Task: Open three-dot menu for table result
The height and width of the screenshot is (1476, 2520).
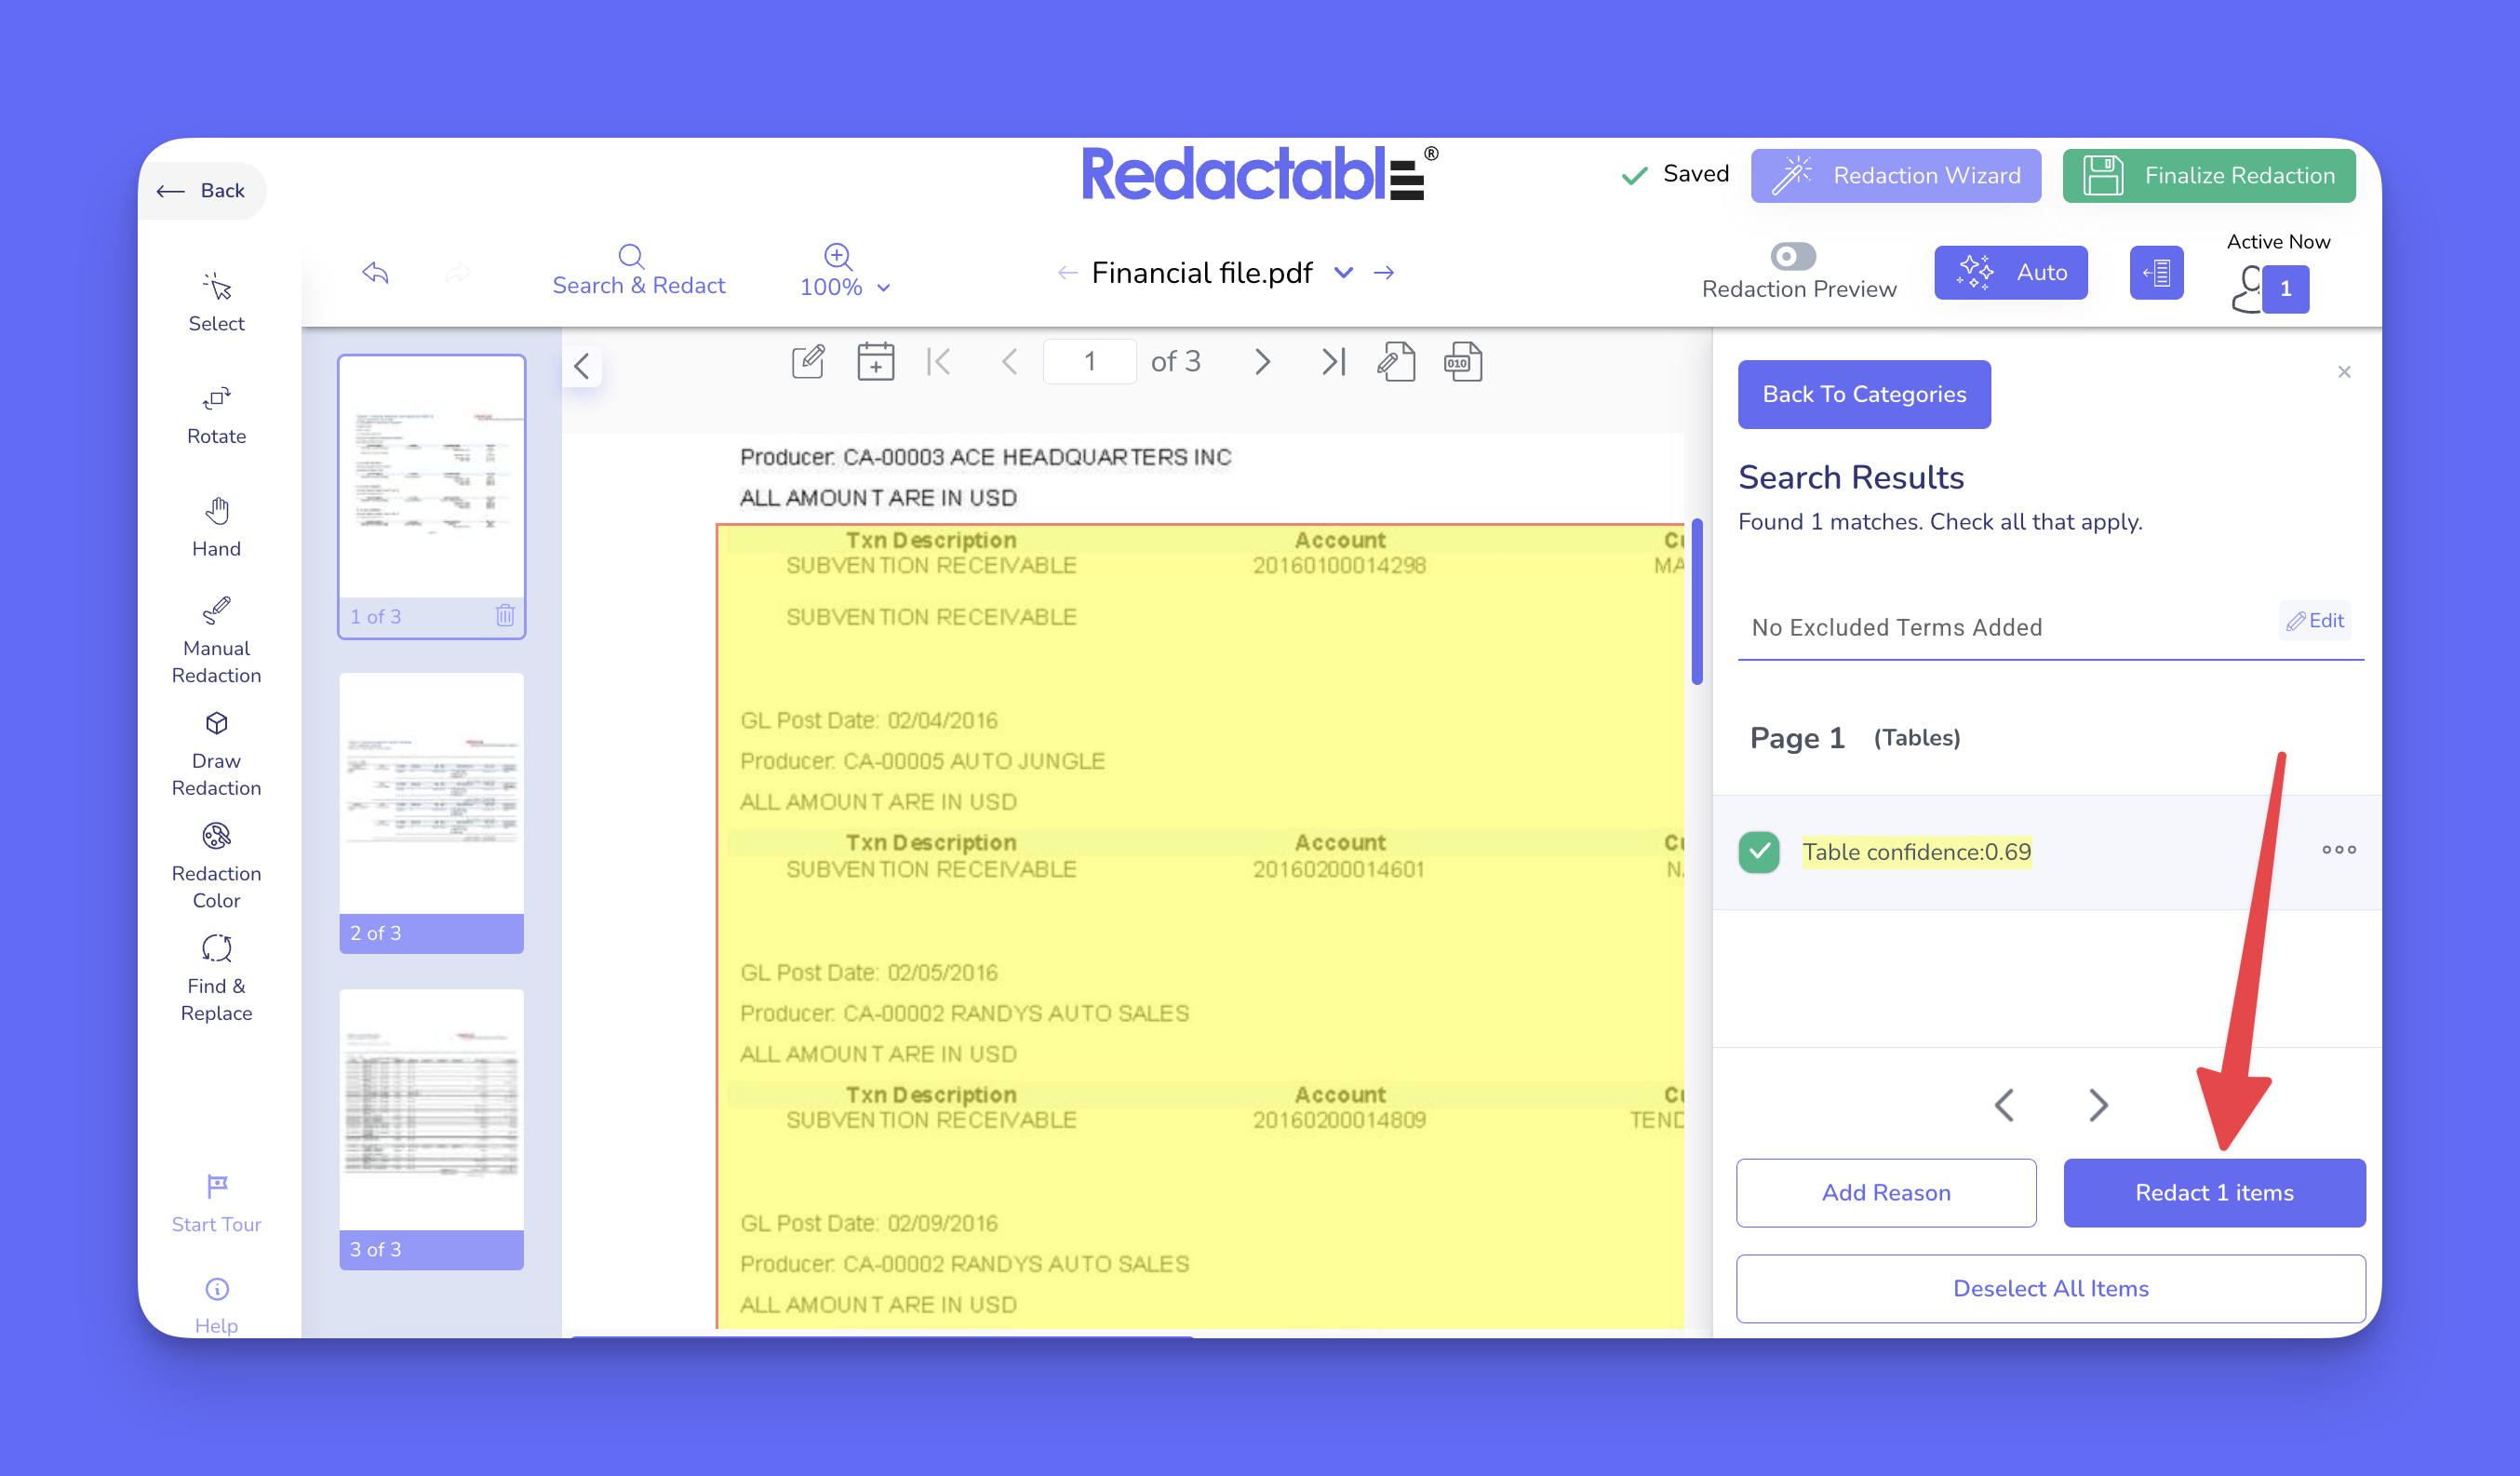Action: (x=2338, y=849)
